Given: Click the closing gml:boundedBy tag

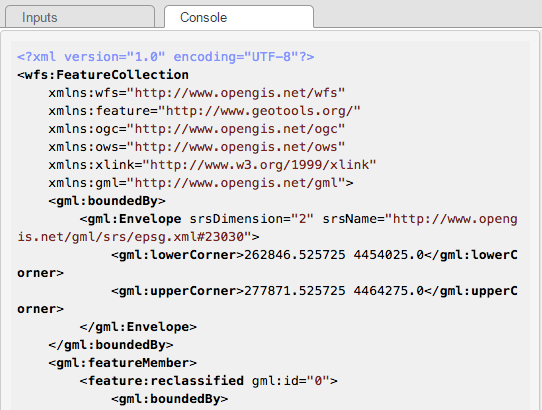Looking at the screenshot, I should click(111, 345).
